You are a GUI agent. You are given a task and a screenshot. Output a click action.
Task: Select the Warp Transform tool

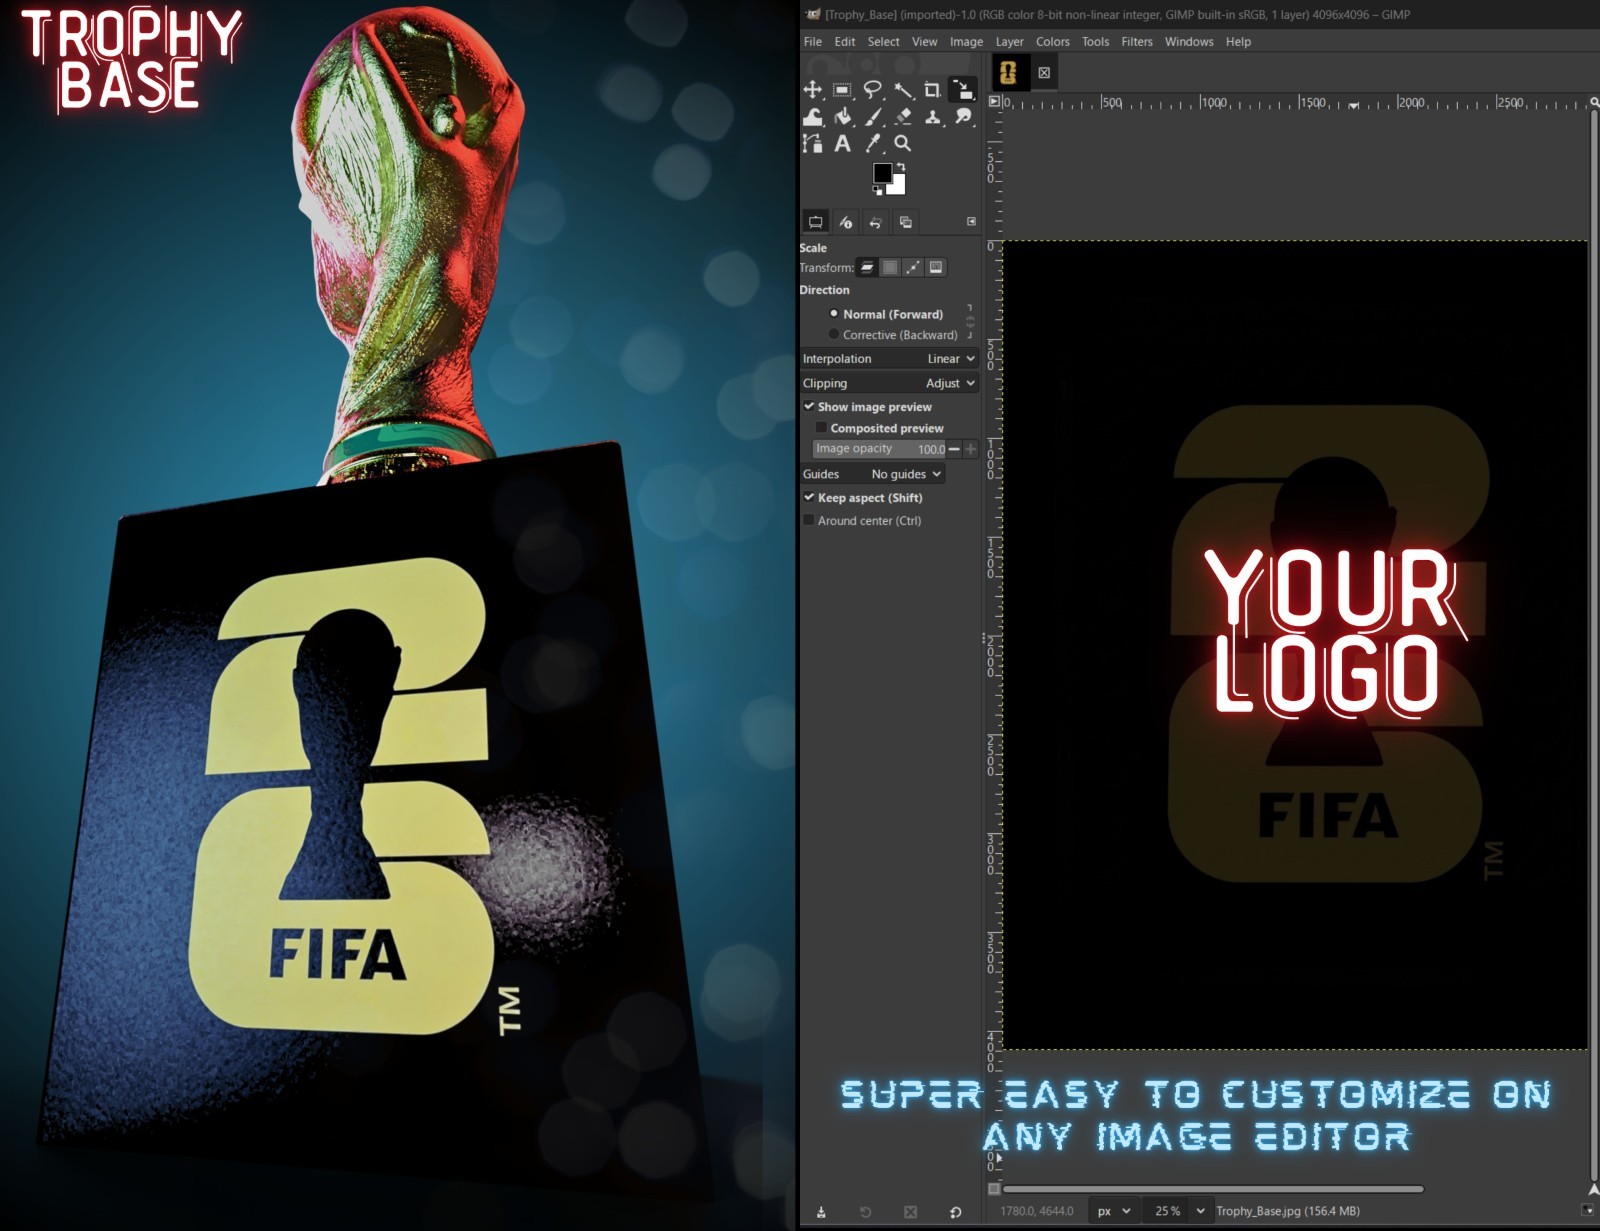click(812, 117)
